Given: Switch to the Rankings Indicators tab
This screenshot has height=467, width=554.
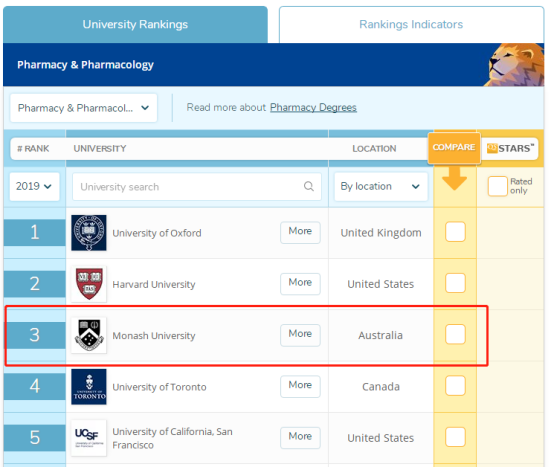Looking at the screenshot, I should [411, 24].
